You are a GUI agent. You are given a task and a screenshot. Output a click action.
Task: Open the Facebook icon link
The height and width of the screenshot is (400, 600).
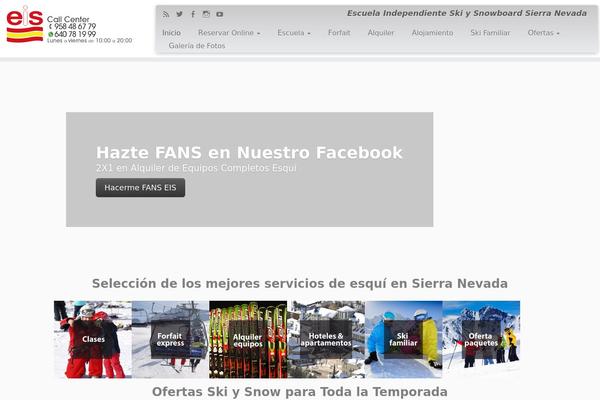tap(193, 14)
